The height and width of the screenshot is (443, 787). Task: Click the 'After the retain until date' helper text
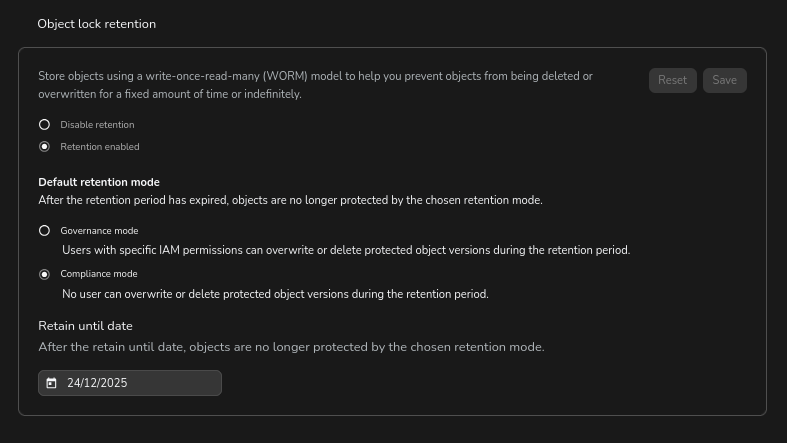(291, 347)
